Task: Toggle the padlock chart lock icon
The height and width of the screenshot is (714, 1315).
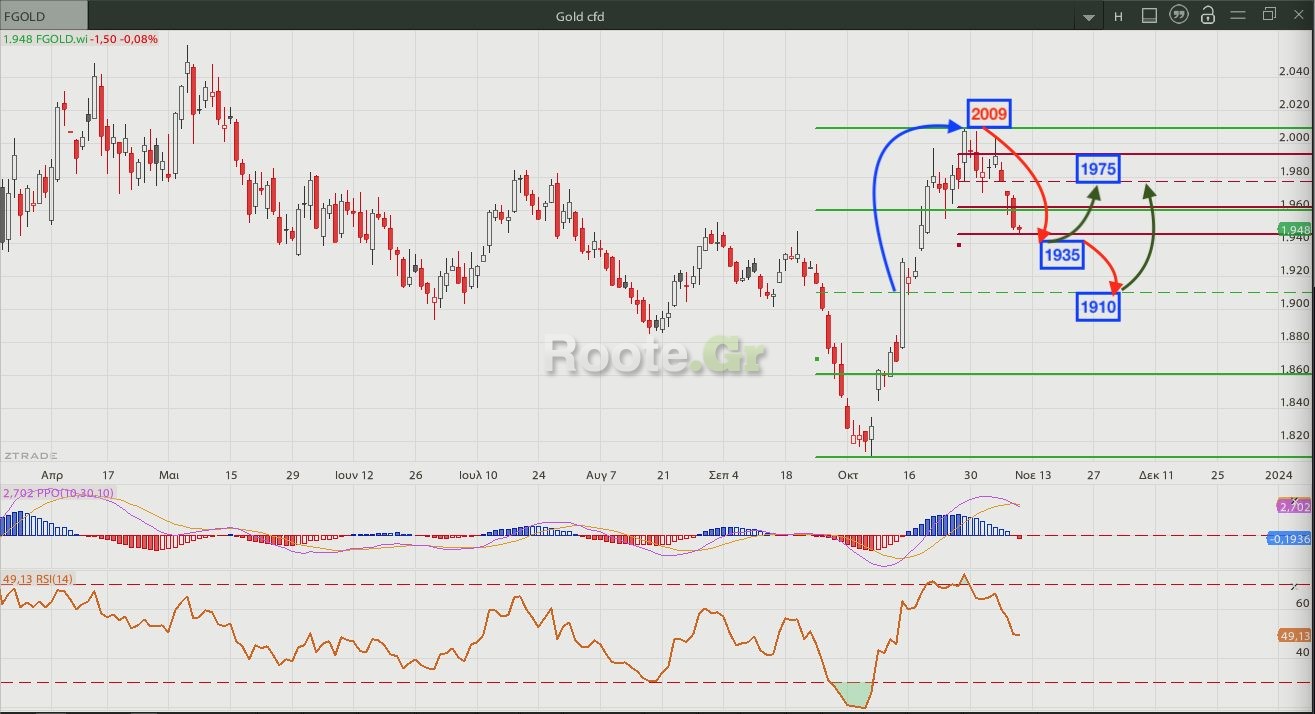Action: pyautogui.click(x=1208, y=16)
